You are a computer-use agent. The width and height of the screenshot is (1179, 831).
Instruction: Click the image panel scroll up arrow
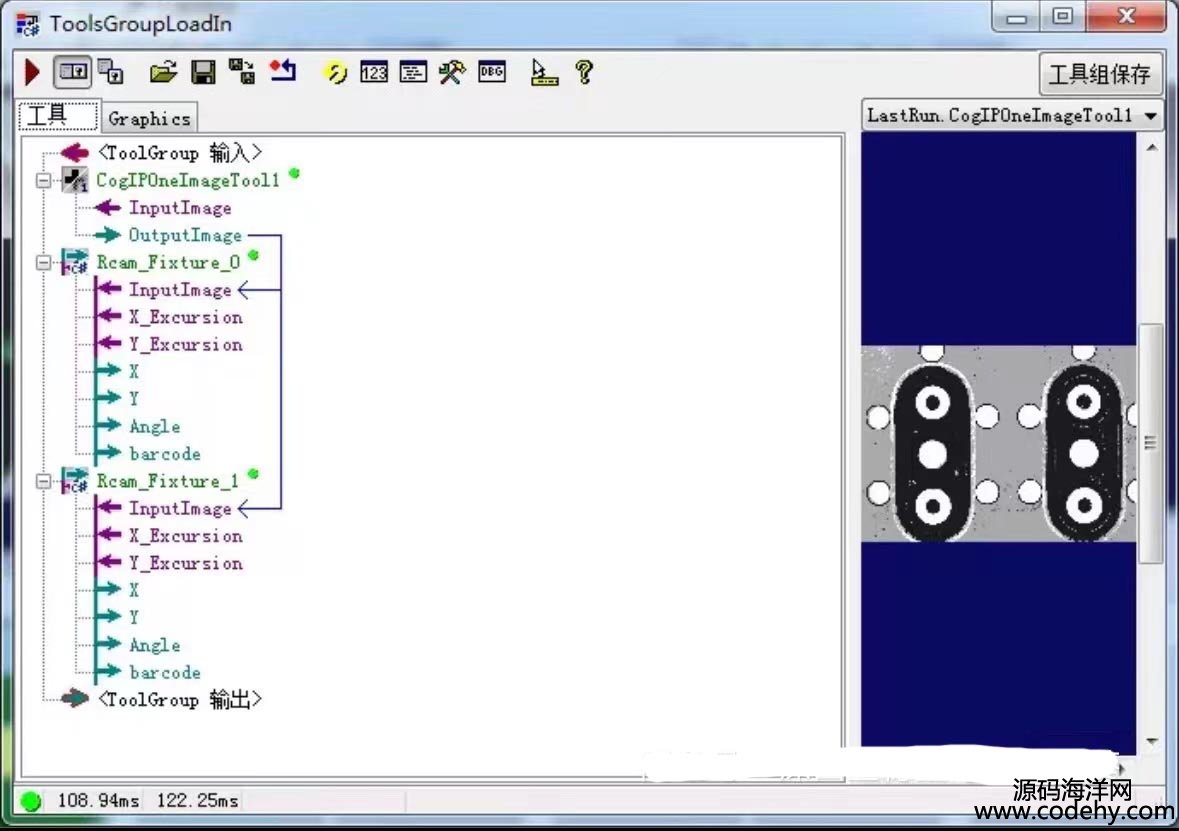[x=1151, y=148]
